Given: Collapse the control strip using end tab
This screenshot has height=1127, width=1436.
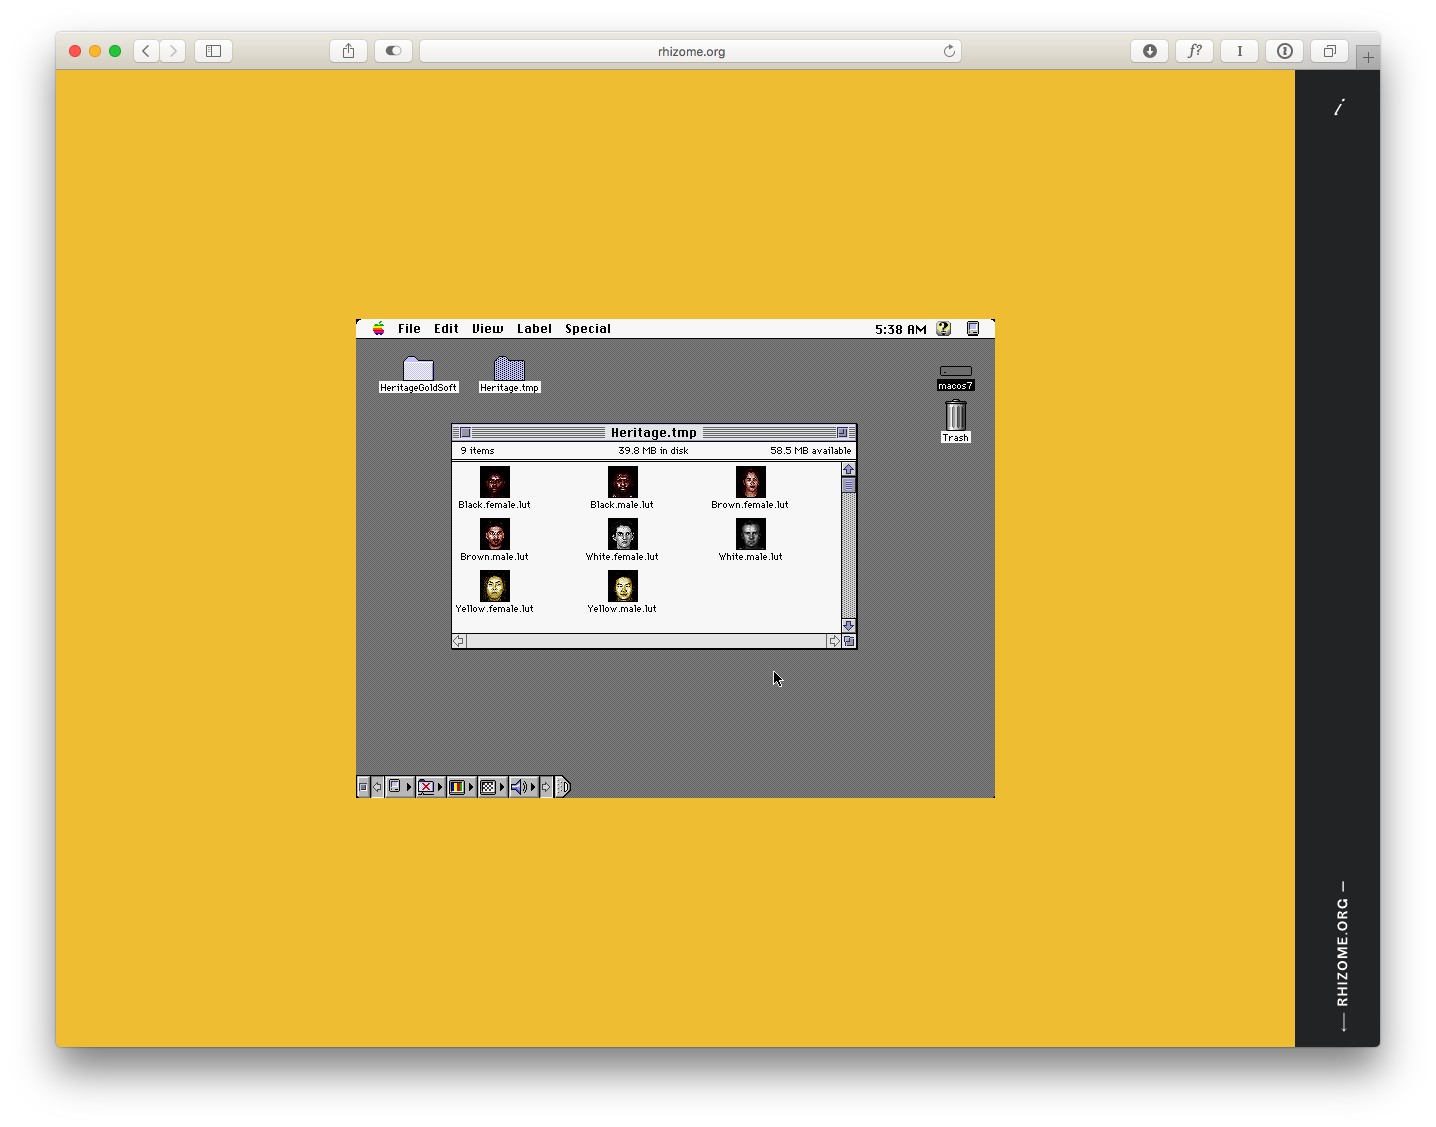Looking at the screenshot, I should click(563, 787).
